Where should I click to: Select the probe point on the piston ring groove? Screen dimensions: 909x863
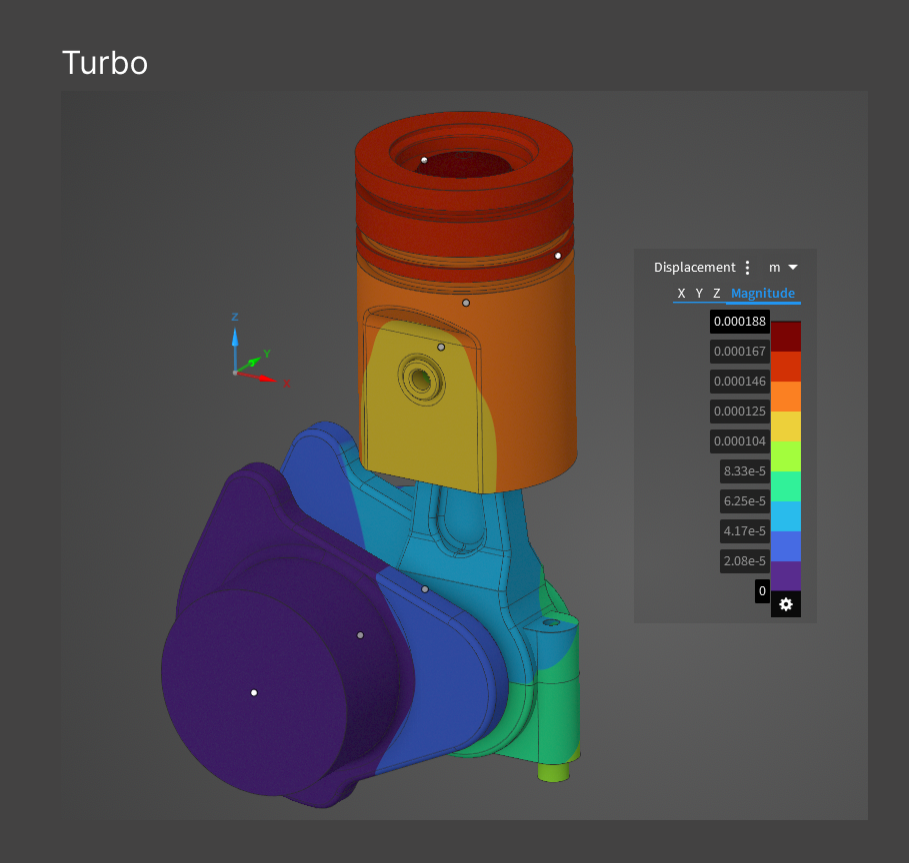[558, 256]
